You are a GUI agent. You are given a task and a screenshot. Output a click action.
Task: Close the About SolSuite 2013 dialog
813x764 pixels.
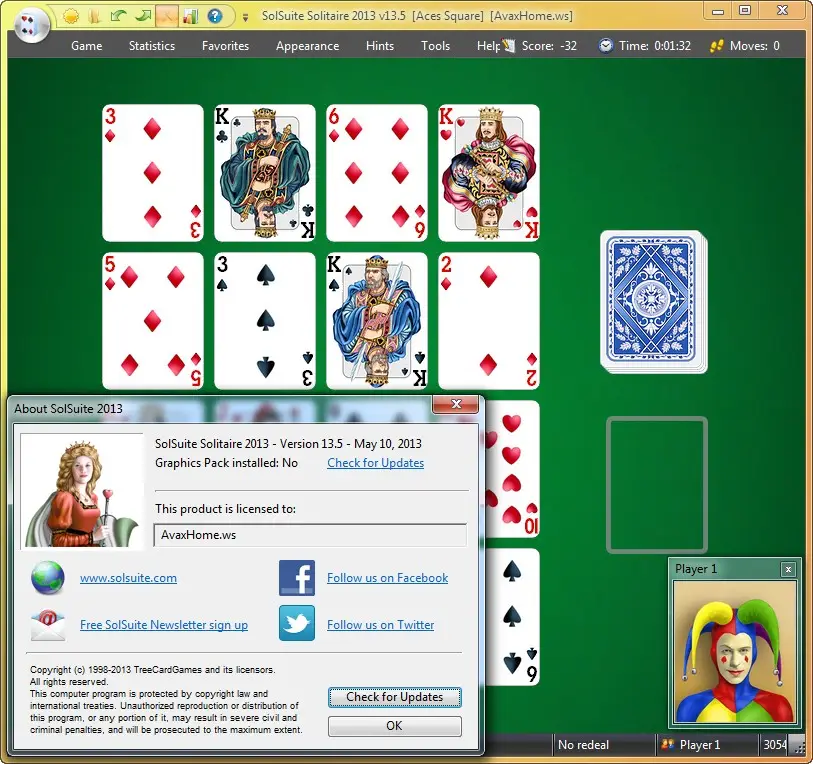pos(456,404)
